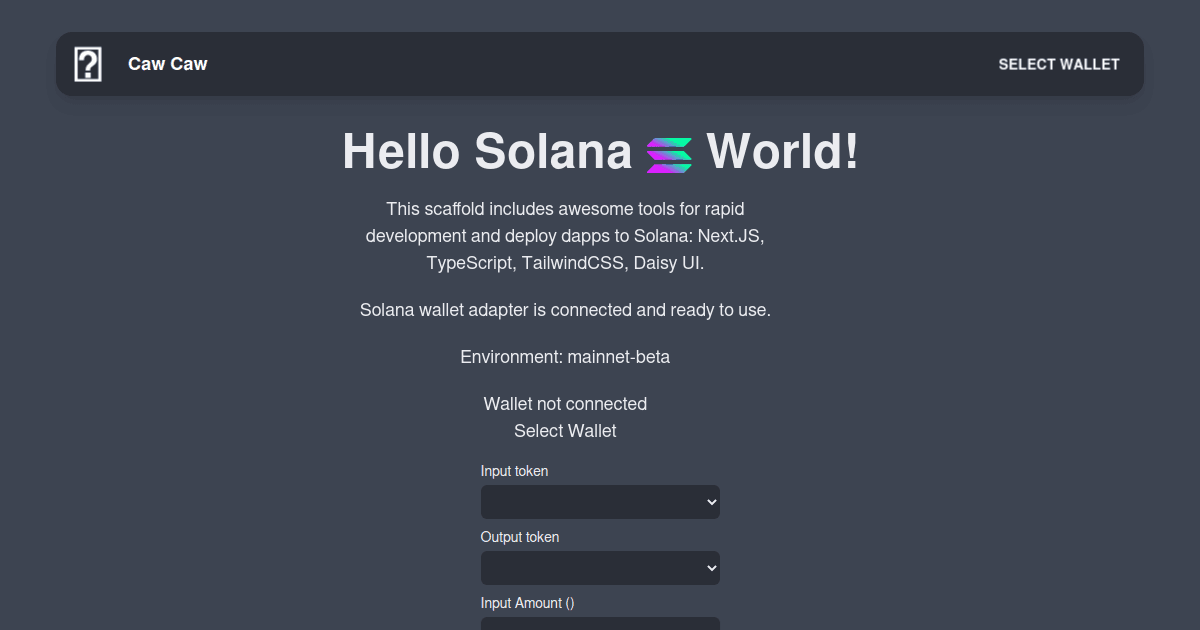Click the navbar wallet connection area
The height and width of the screenshot is (630, 1200).
coord(1058,64)
